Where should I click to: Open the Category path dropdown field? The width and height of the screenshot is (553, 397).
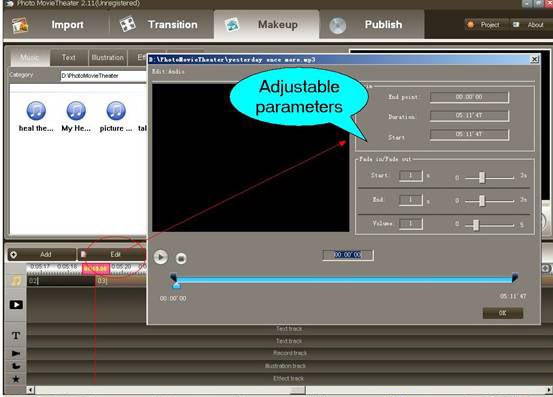click(104, 75)
